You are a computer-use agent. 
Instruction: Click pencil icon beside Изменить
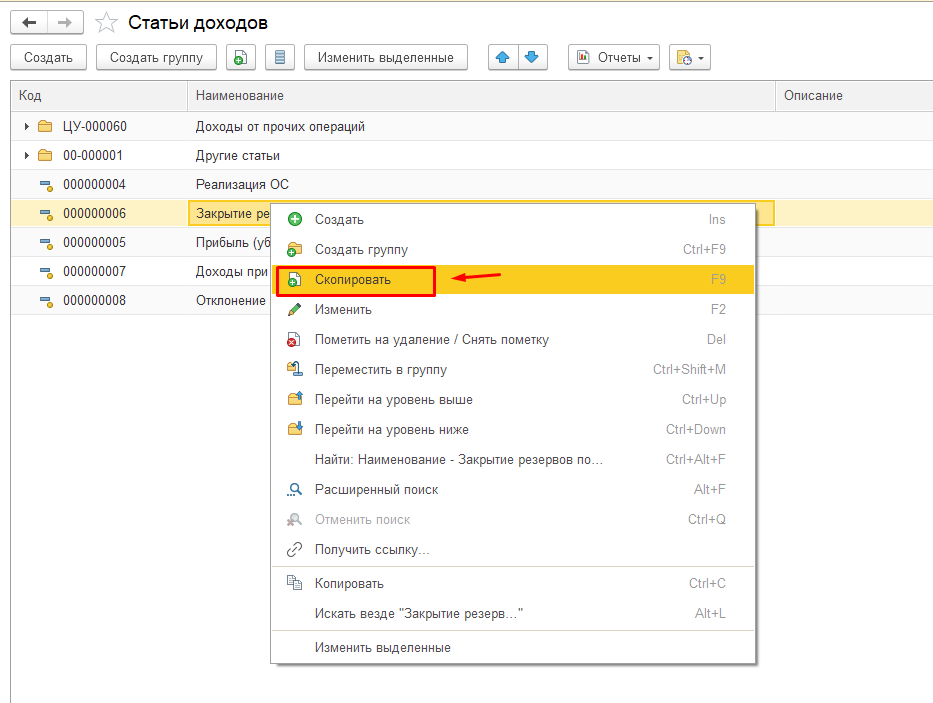tap(295, 310)
